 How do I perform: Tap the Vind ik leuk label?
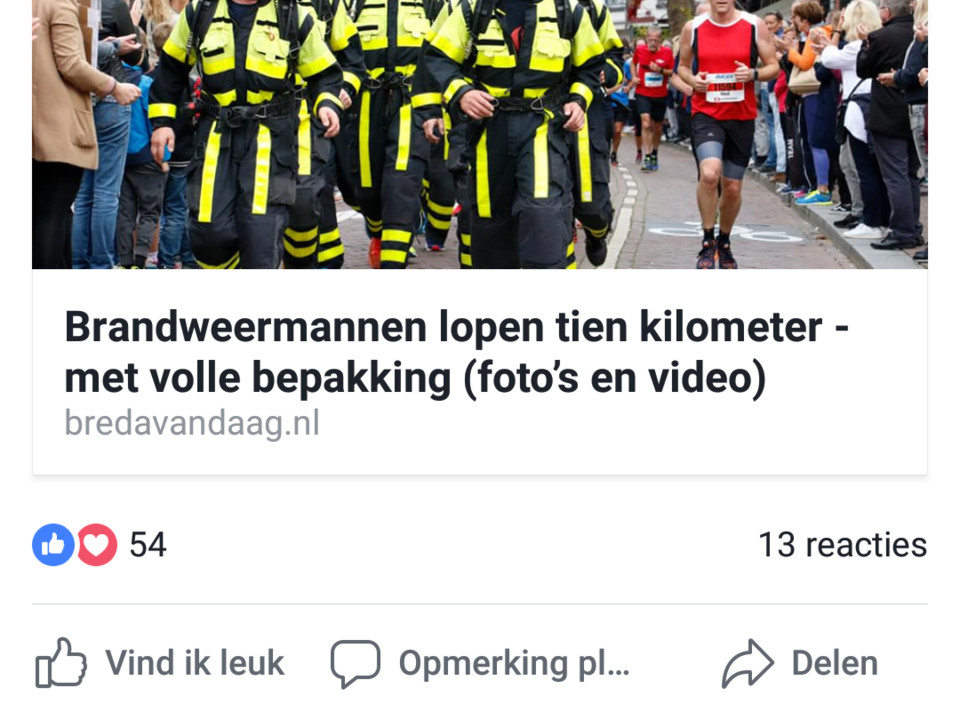click(195, 663)
